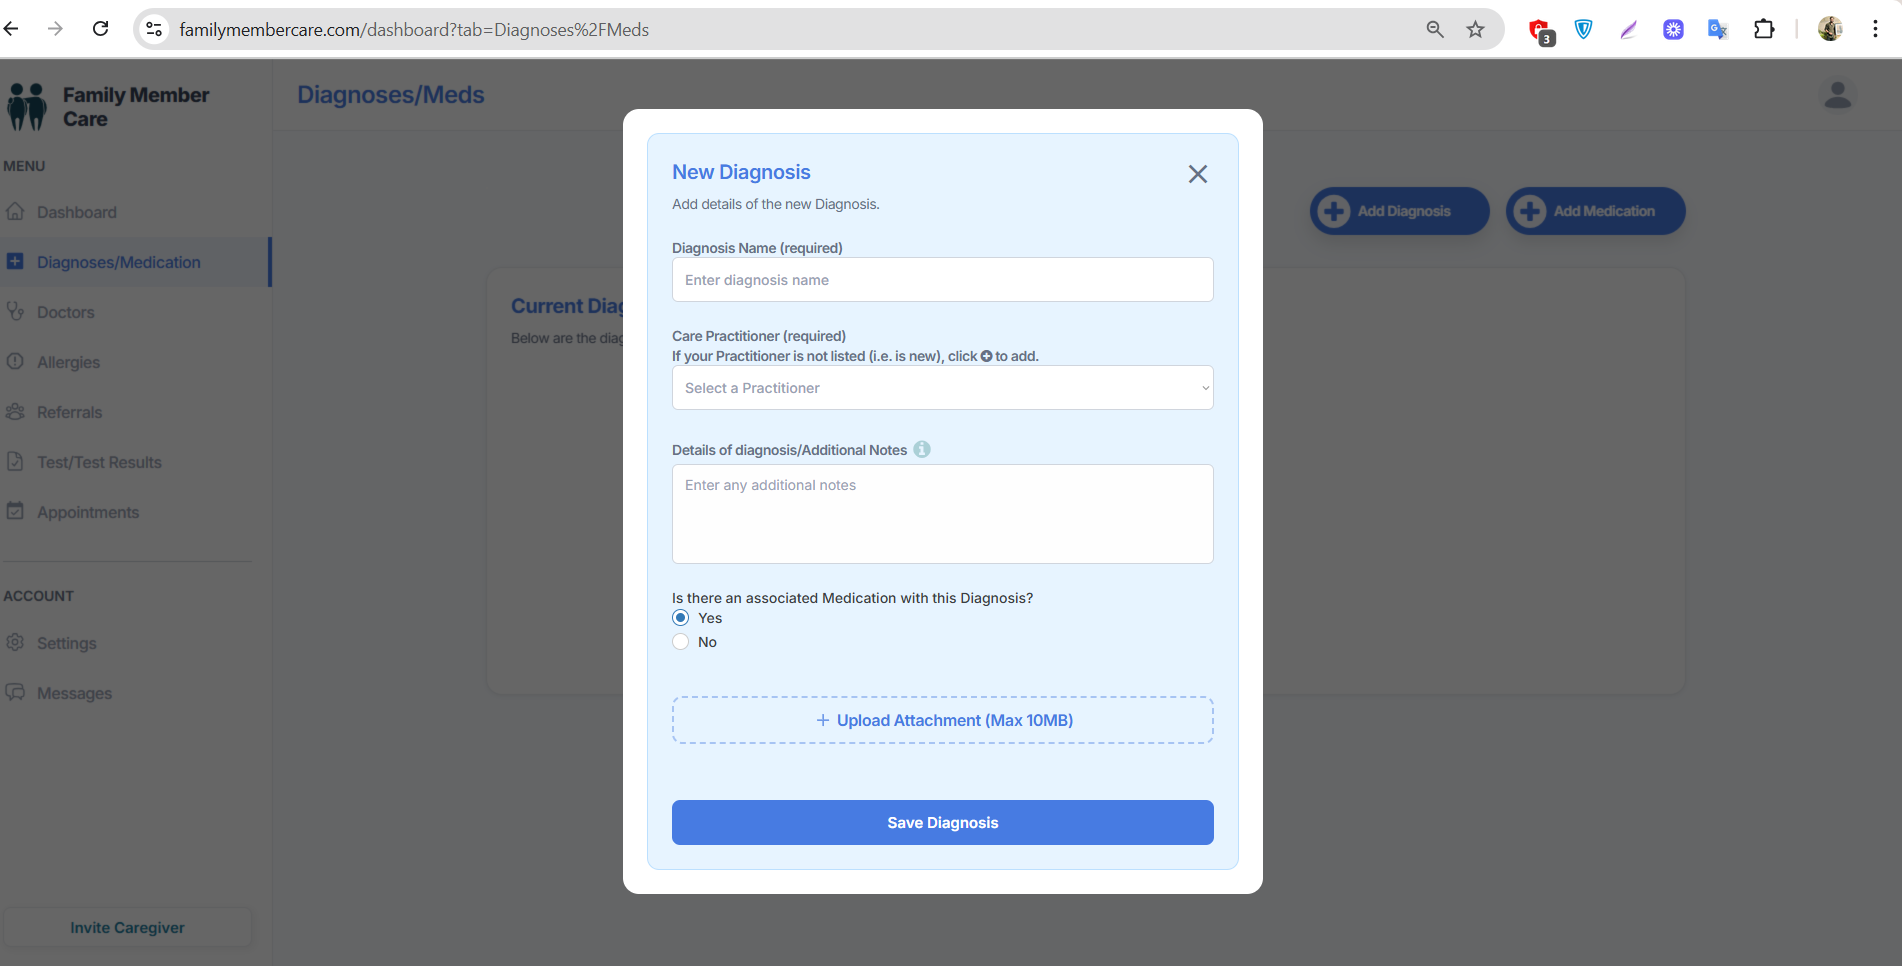Screen dimensions: 1902x966
Task: Click the additional notes text area
Action: (942, 514)
